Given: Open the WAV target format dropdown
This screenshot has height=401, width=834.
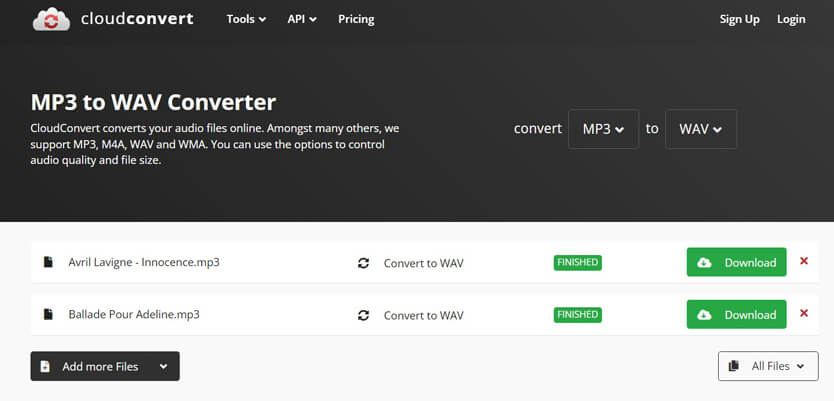Looking at the screenshot, I should click(x=700, y=129).
